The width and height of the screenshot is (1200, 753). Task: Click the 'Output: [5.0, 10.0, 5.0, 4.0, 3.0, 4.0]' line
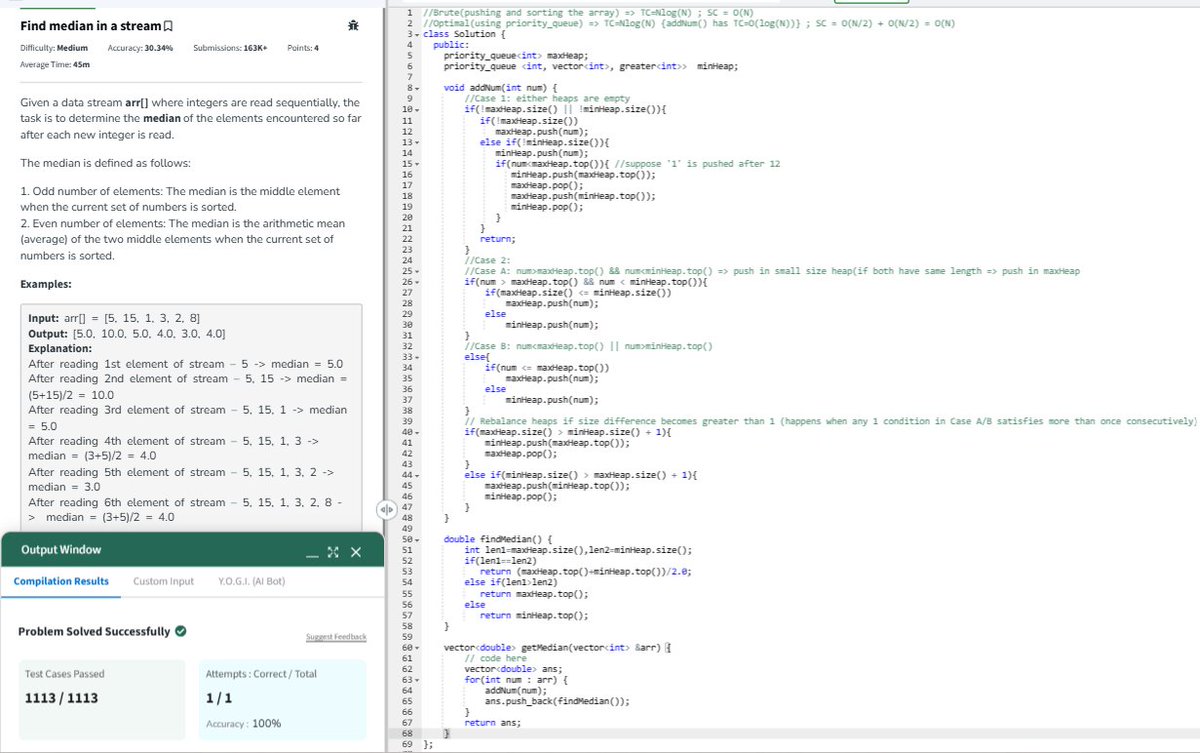pos(126,334)
